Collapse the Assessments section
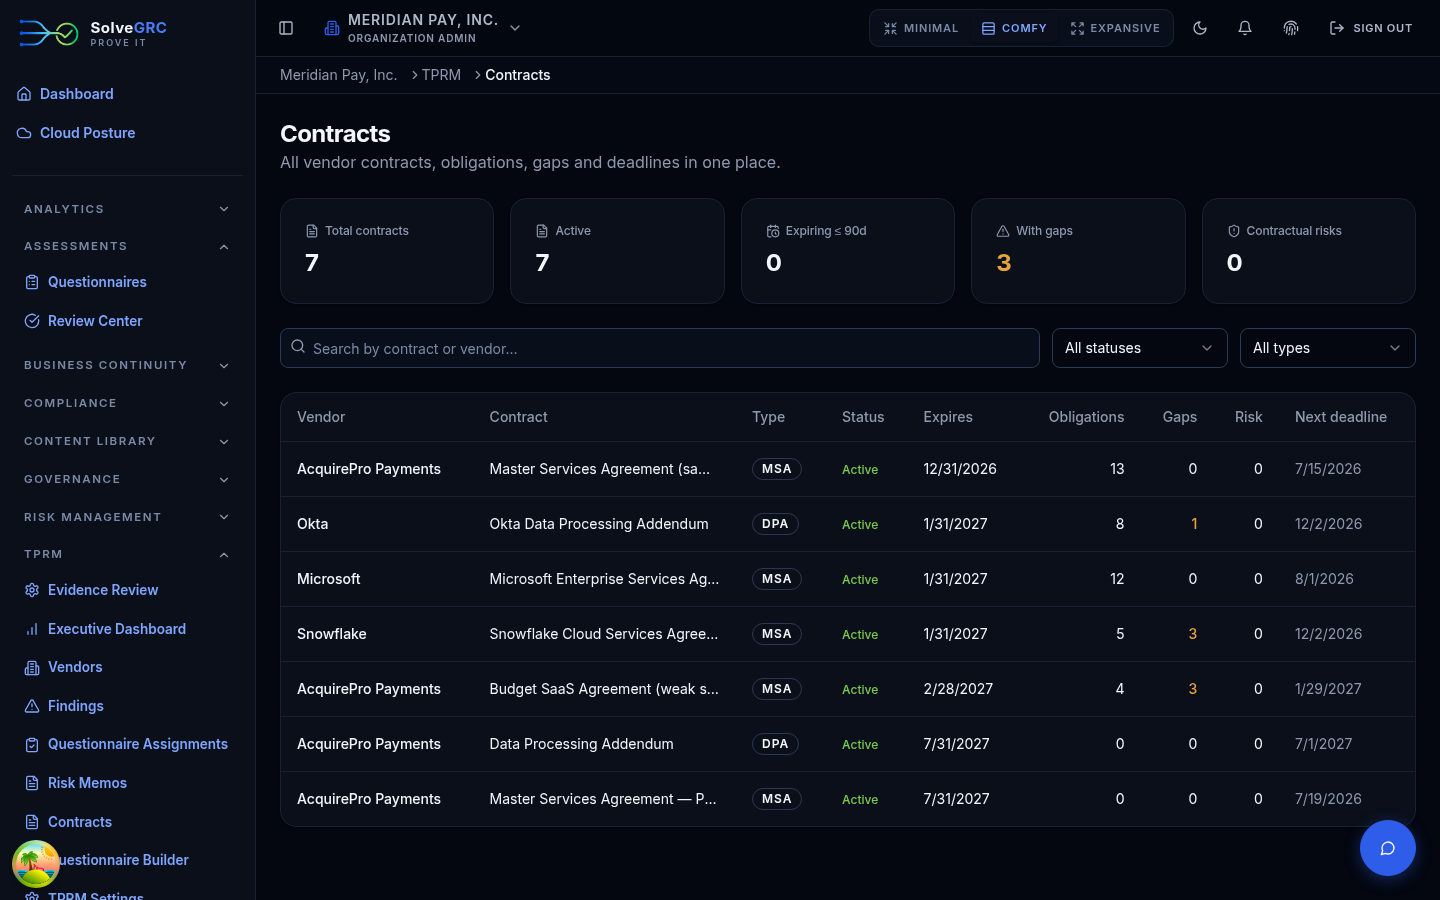The image size is (1440, 900). (127, 246)
